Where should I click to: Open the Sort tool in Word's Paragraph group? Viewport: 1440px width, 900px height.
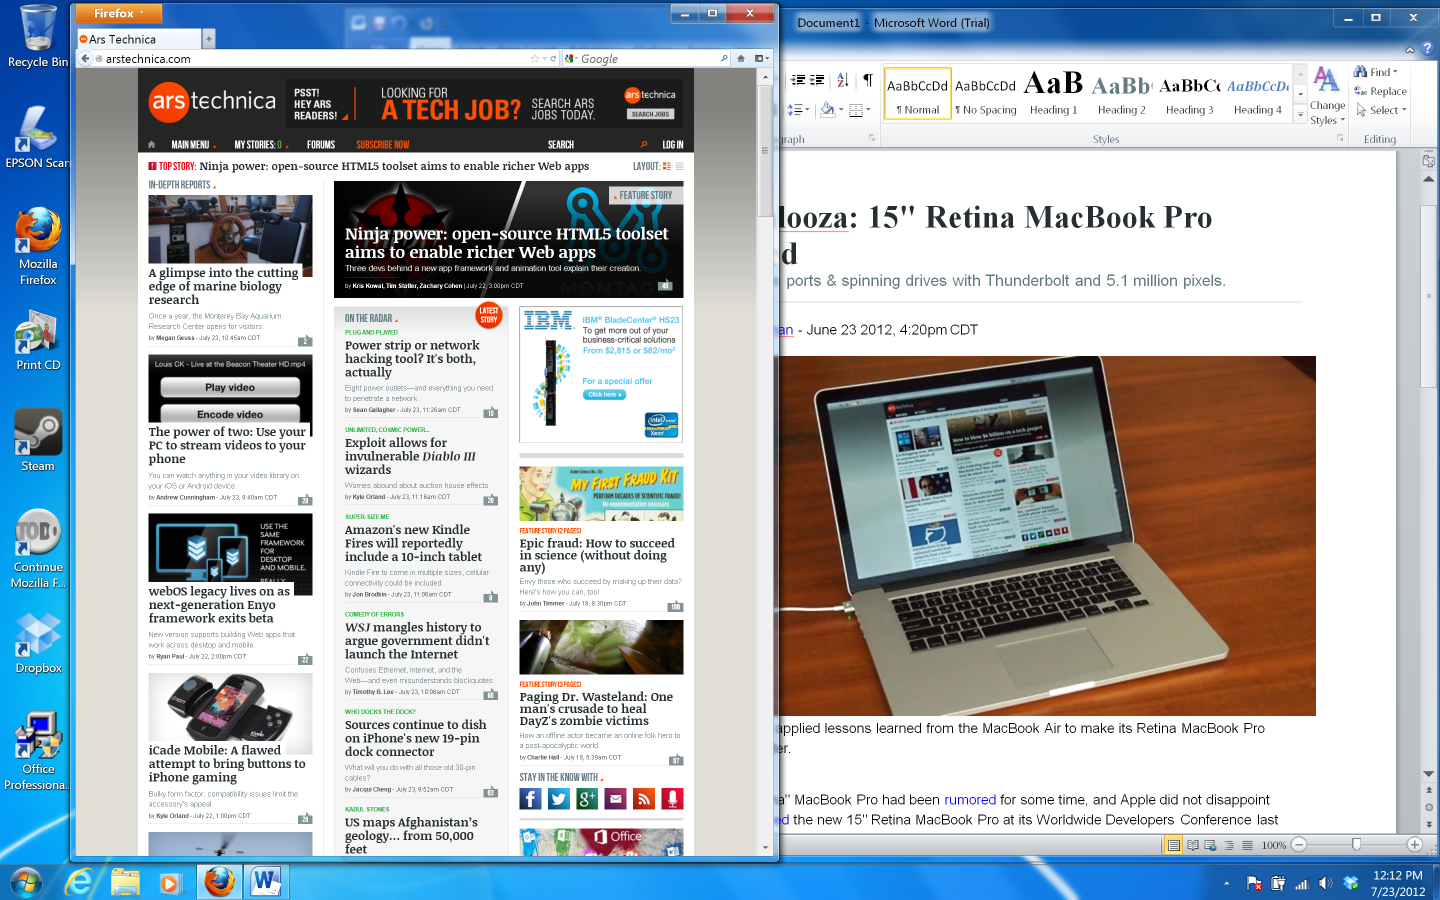(843, 81)
